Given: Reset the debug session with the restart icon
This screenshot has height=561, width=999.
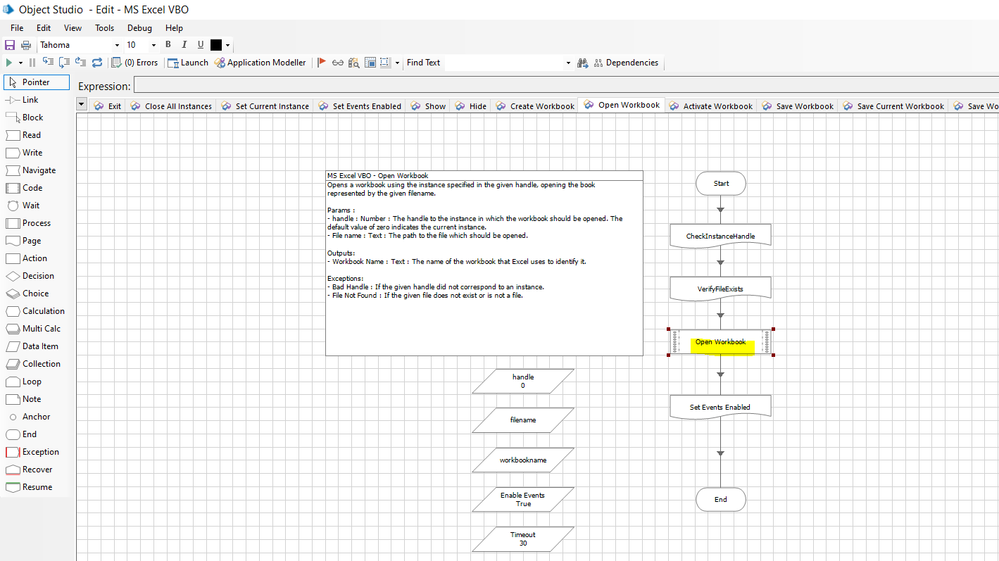Looking at the screenshot, I should coord(97,62).
